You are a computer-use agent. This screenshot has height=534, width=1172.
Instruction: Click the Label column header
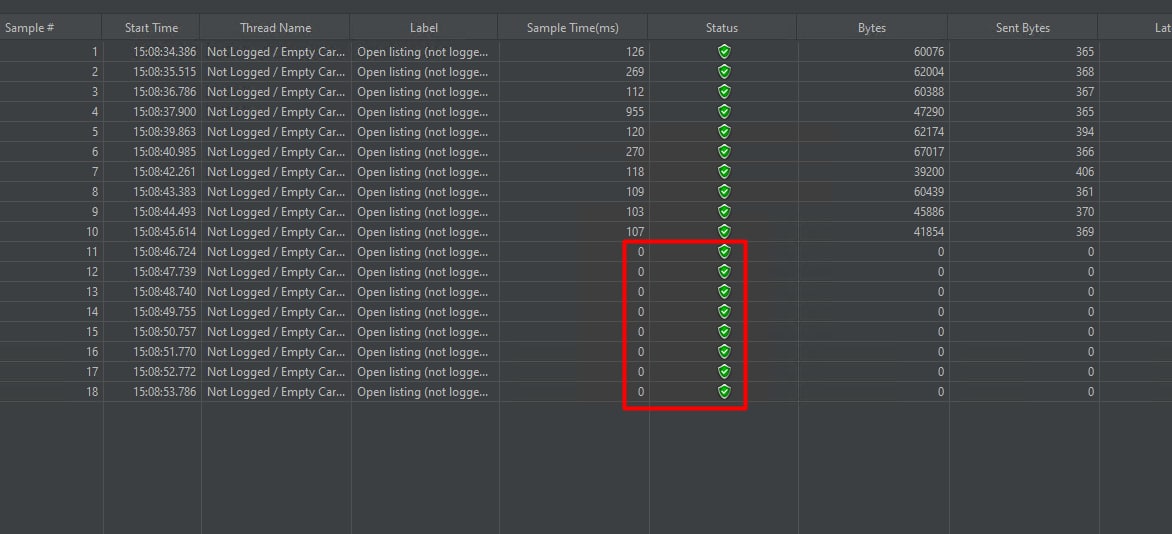(424, 28)
